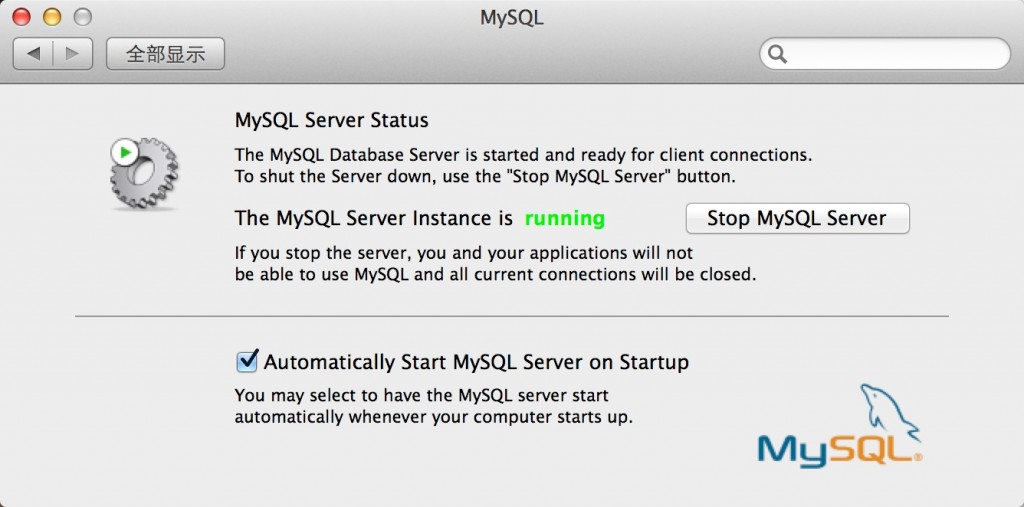Select the MySQL Server Status heading
The height and width of the screenshot is (507, 1024).
pyautogui.click(x=331, y=121)
